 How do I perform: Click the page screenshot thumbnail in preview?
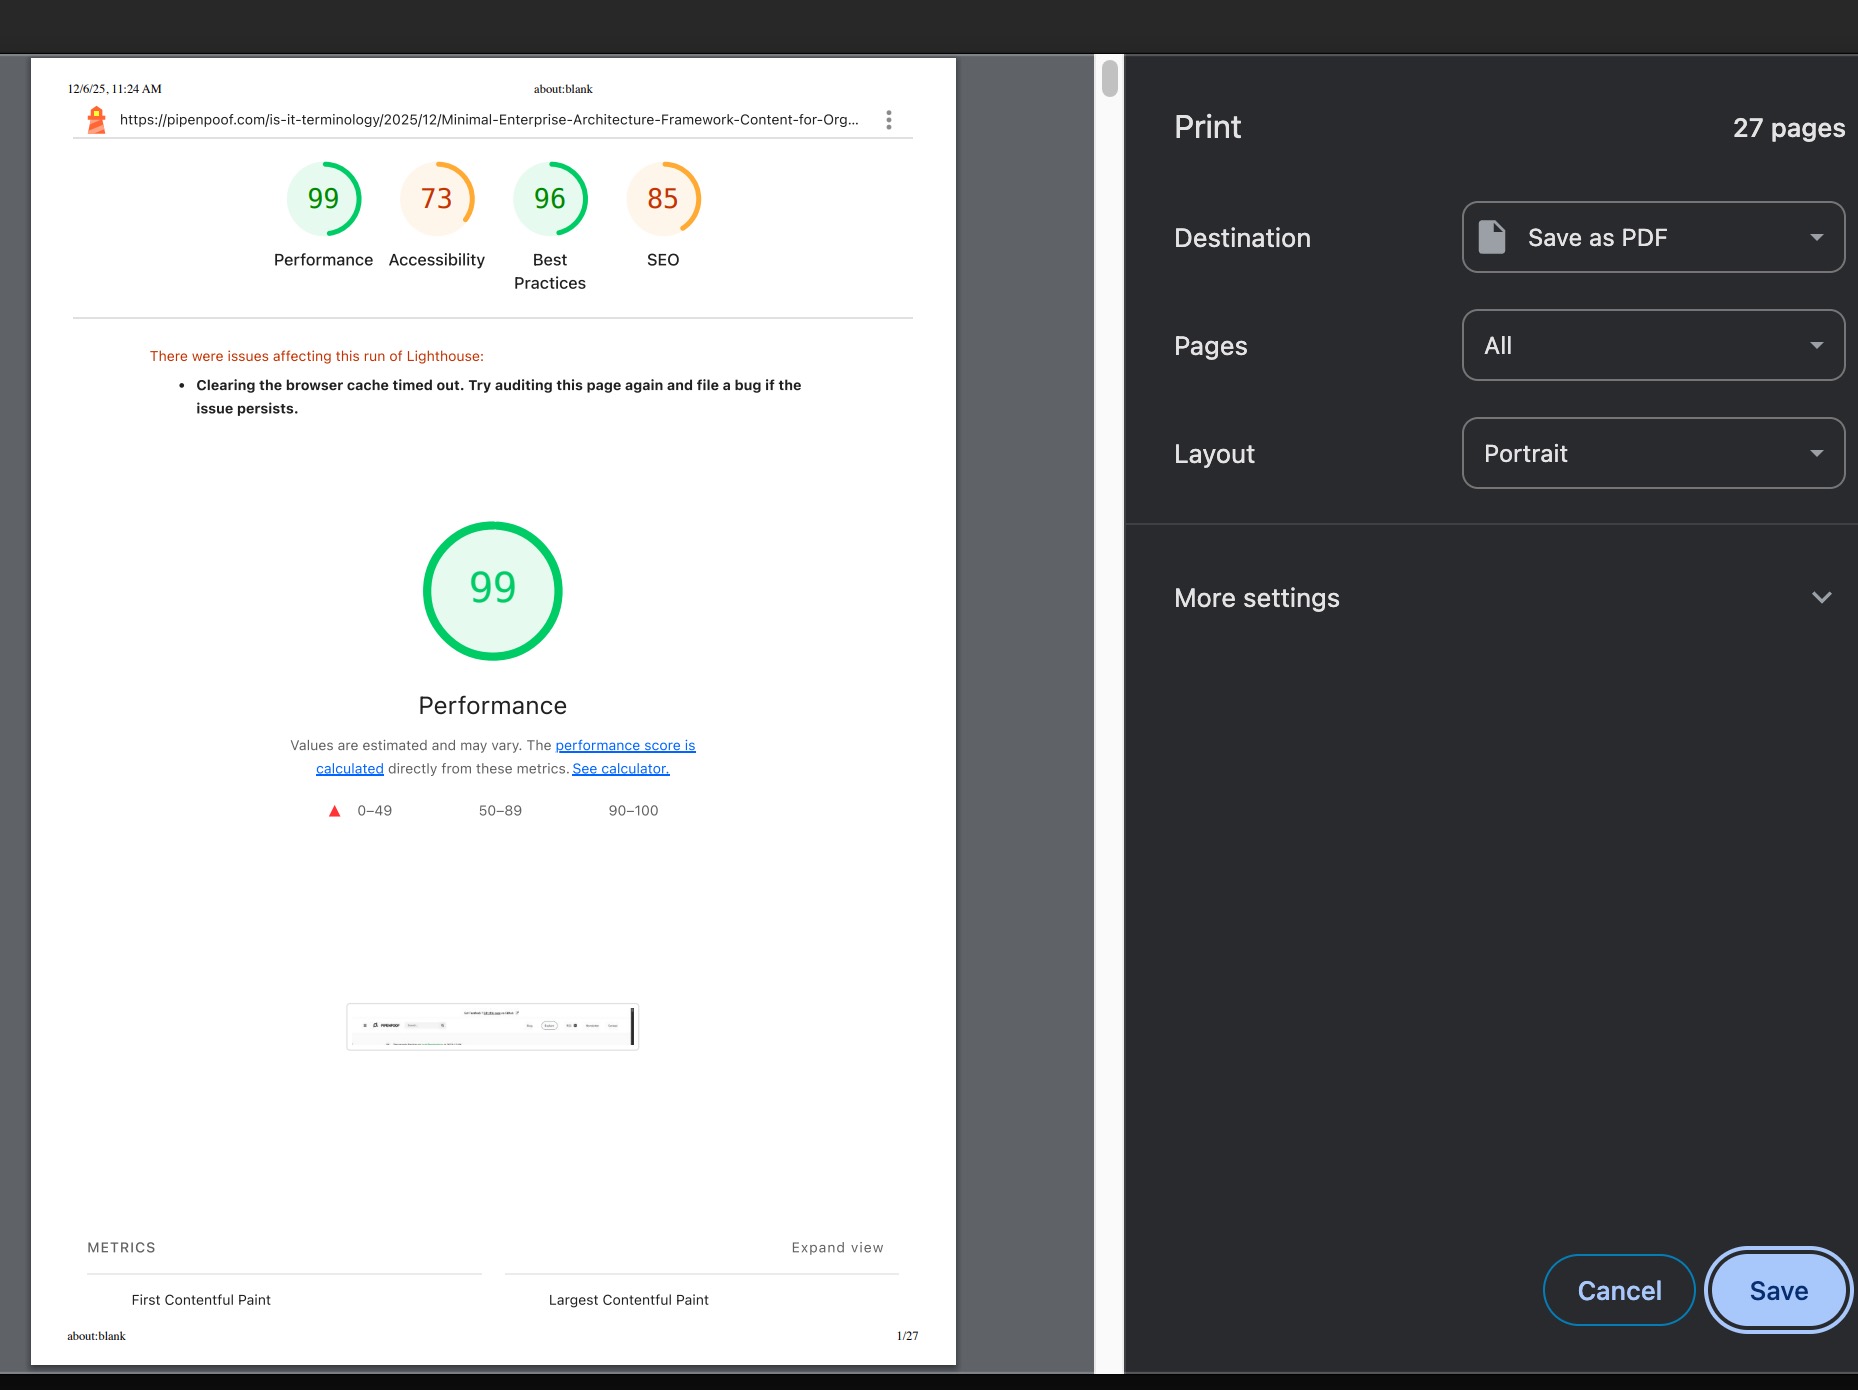(492, 1027)
